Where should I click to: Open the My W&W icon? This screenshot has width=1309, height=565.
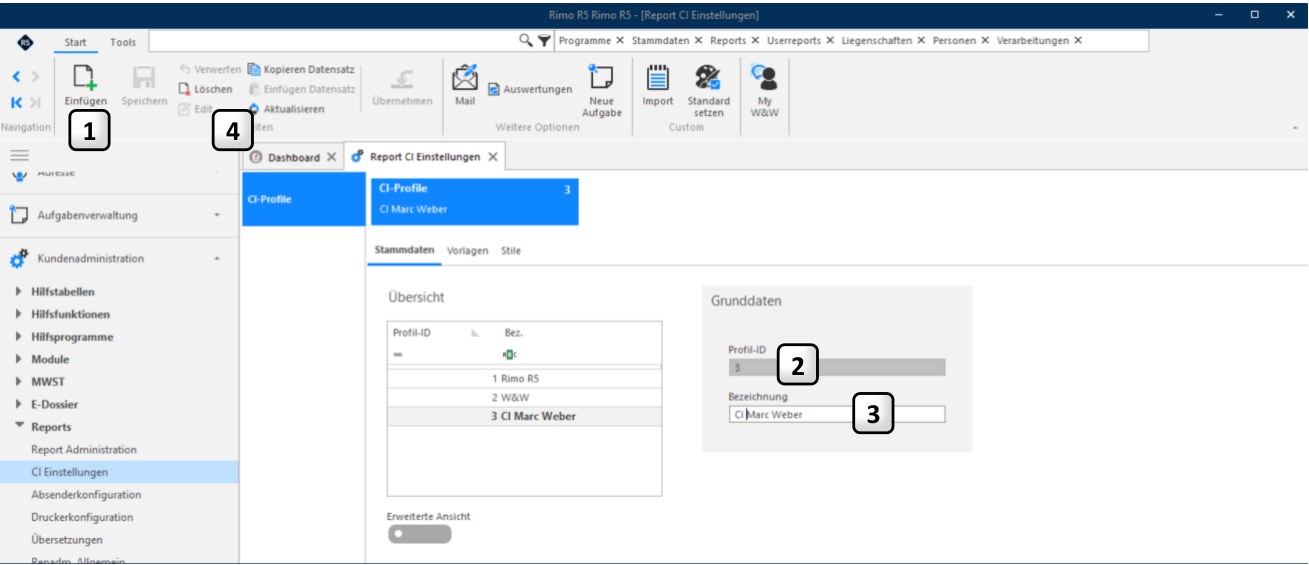(764, 78)
